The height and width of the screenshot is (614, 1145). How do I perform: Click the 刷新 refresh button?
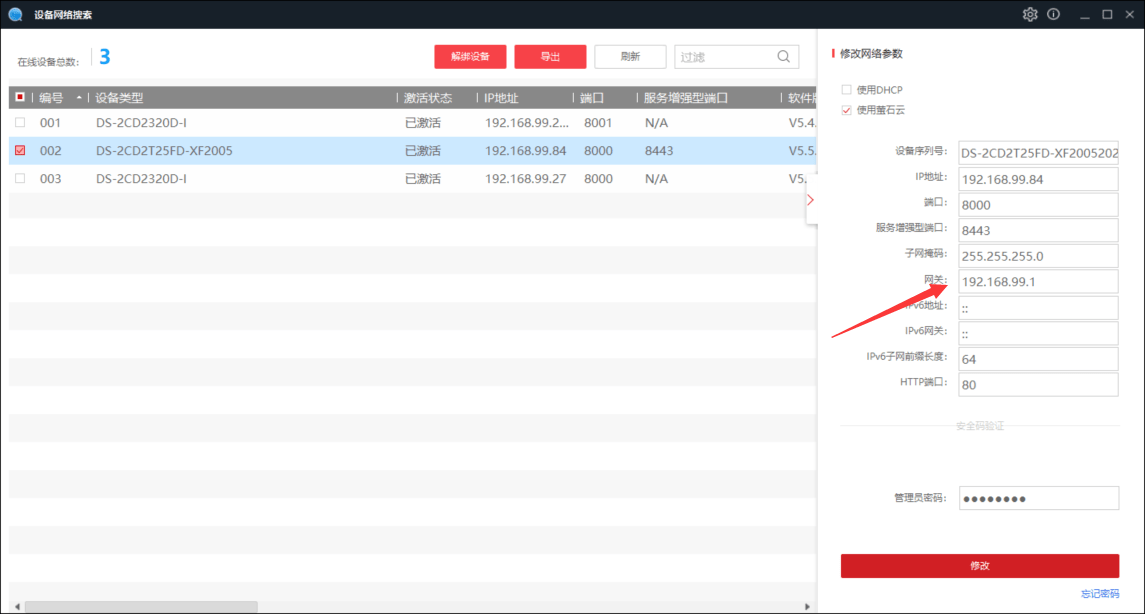630,57
